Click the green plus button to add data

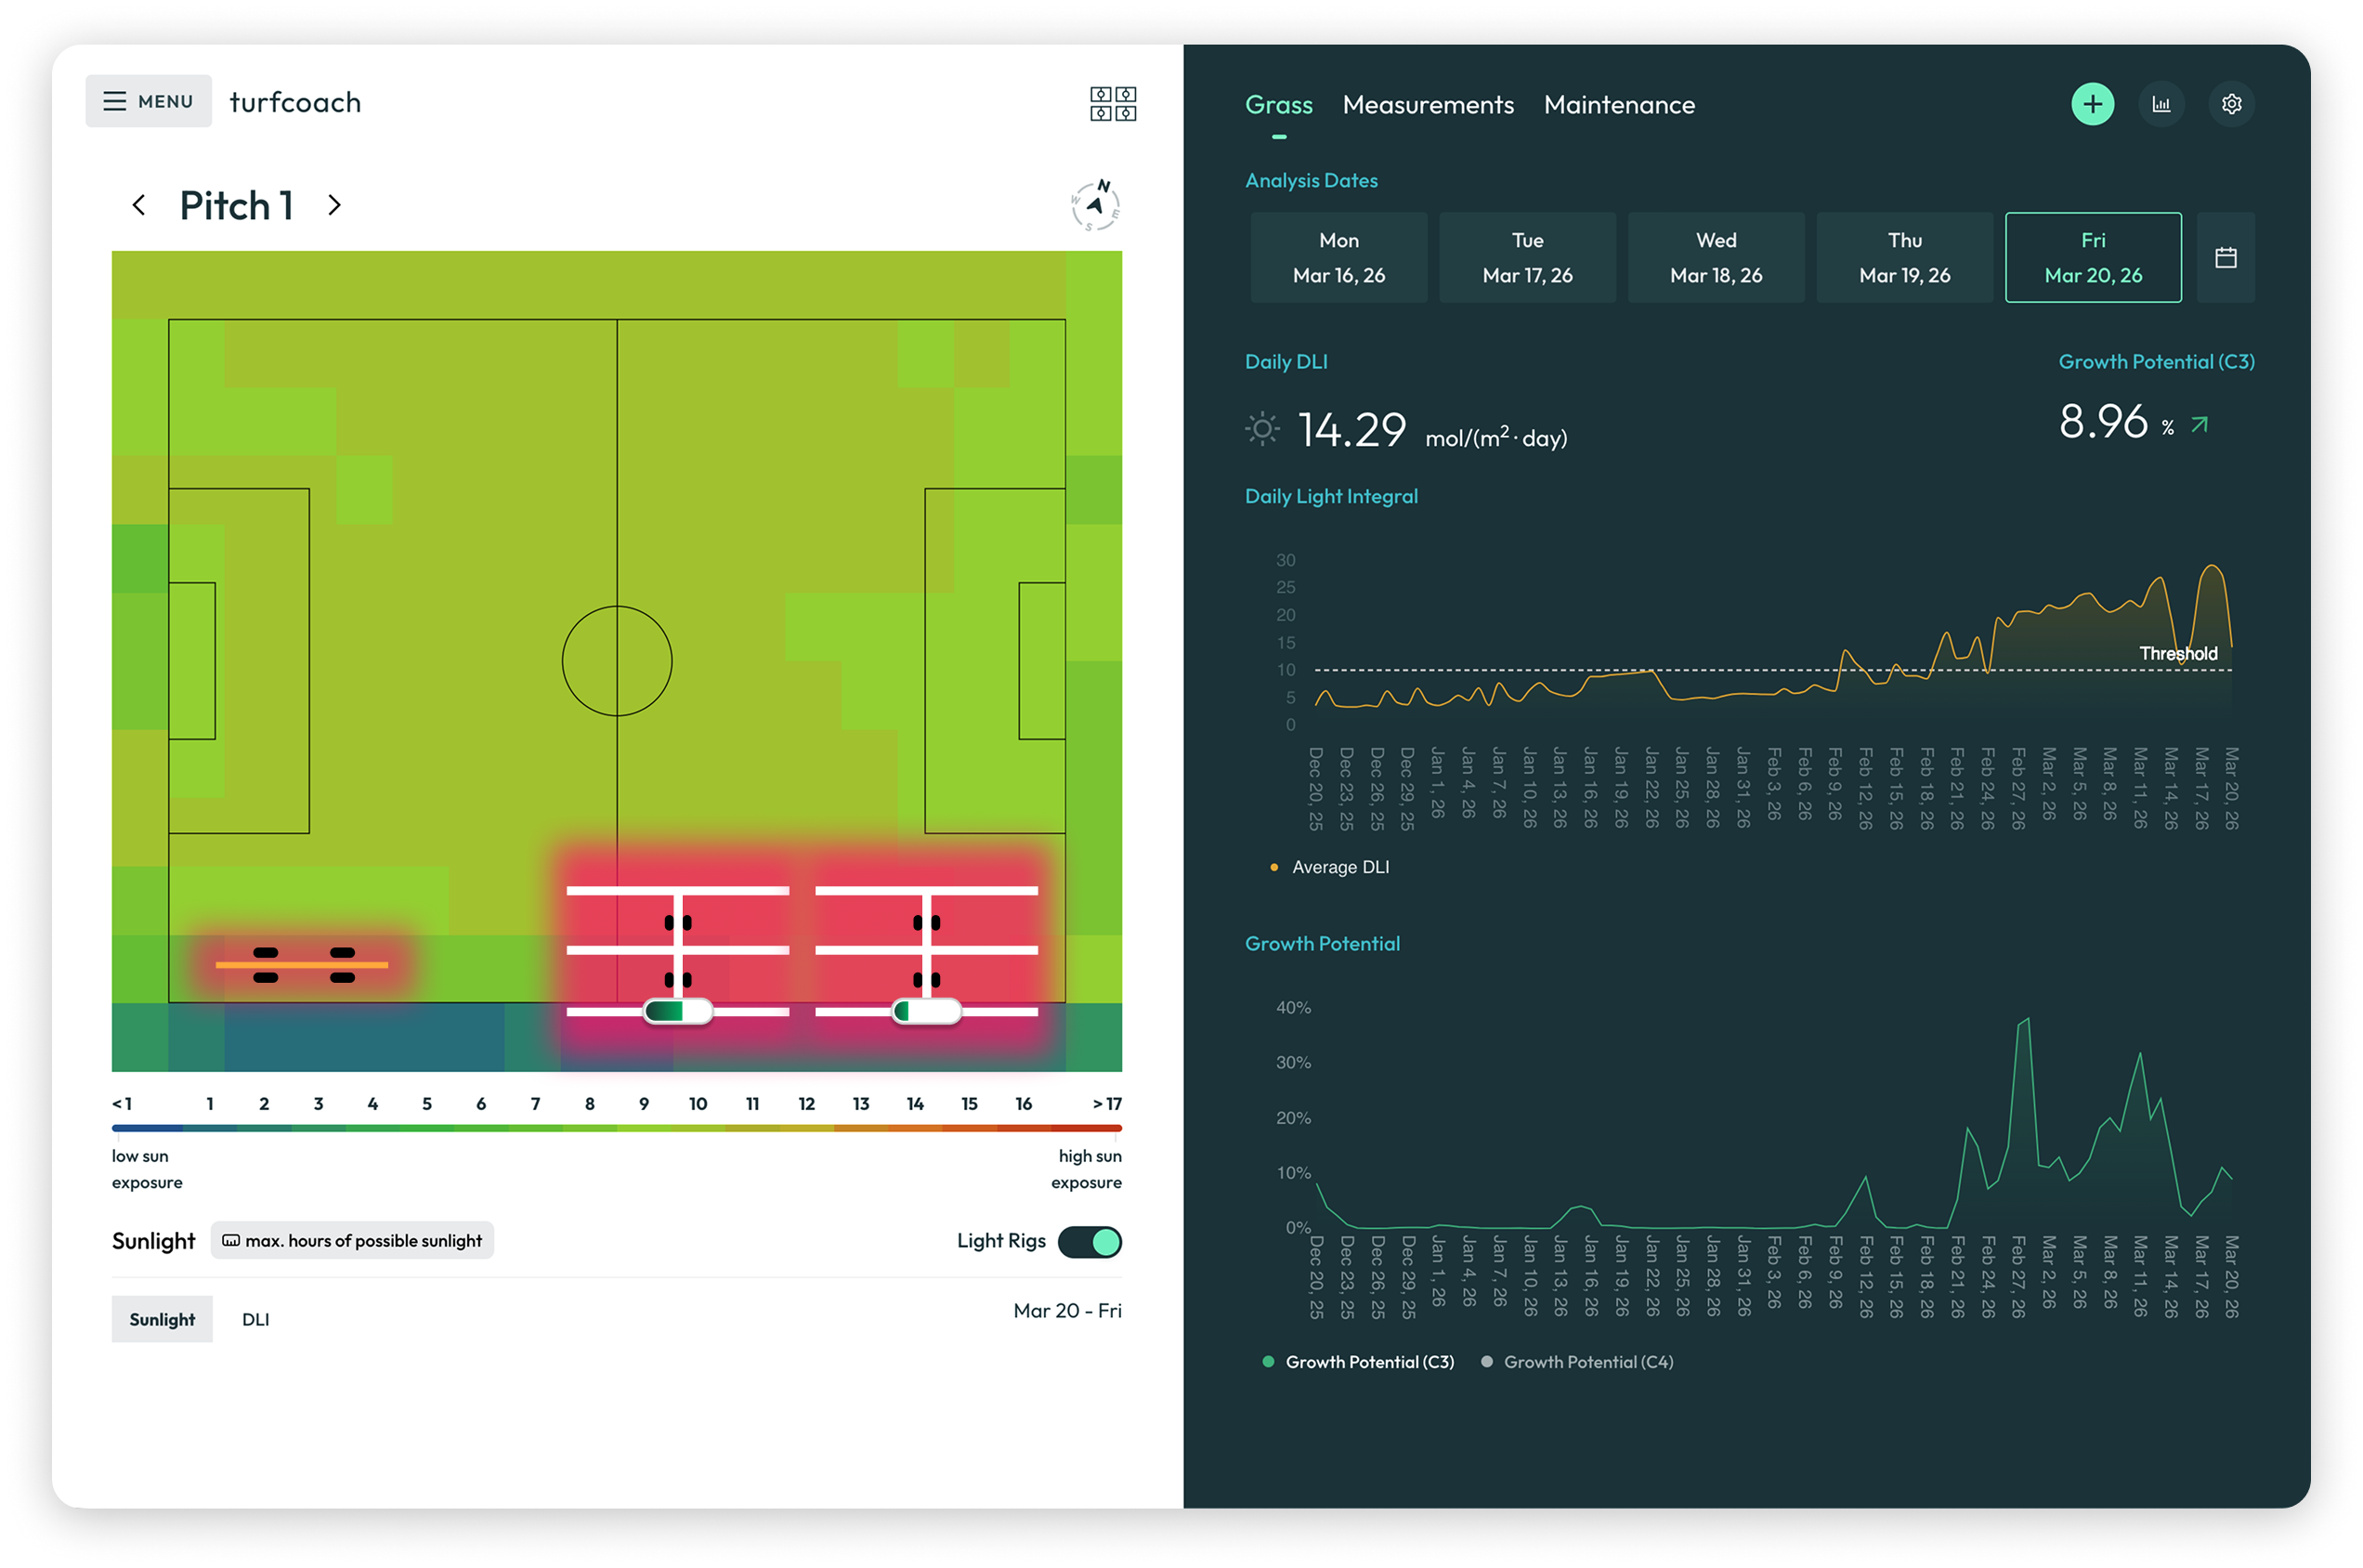(2093, 103)
